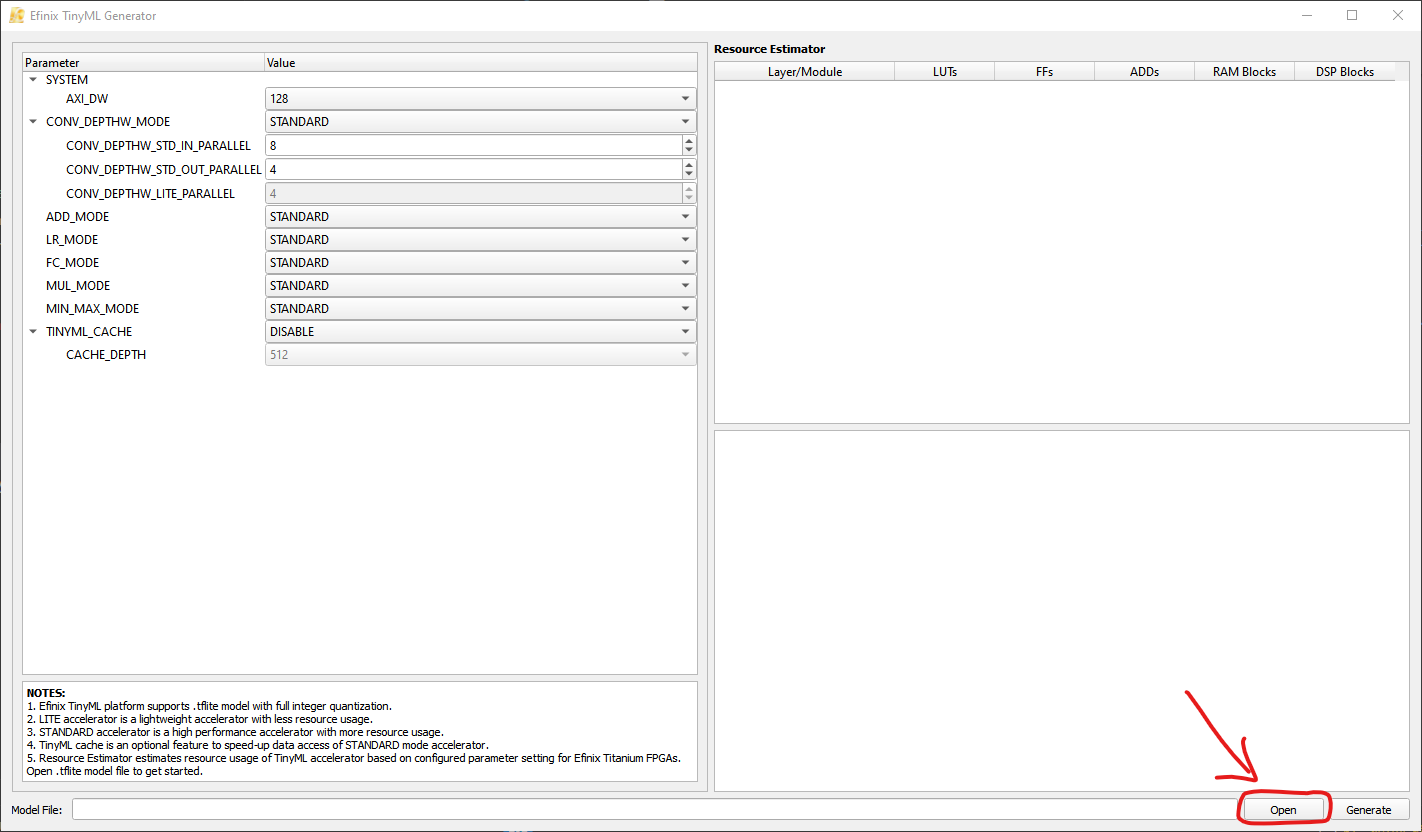Image resolution: width=1422 pixels, height=832 pixels.
Task: Increase CONV_DEPTHW_STD_OUT_PARALLEL with up arrow
Action: pyautogui.click(x=689, y=165)
